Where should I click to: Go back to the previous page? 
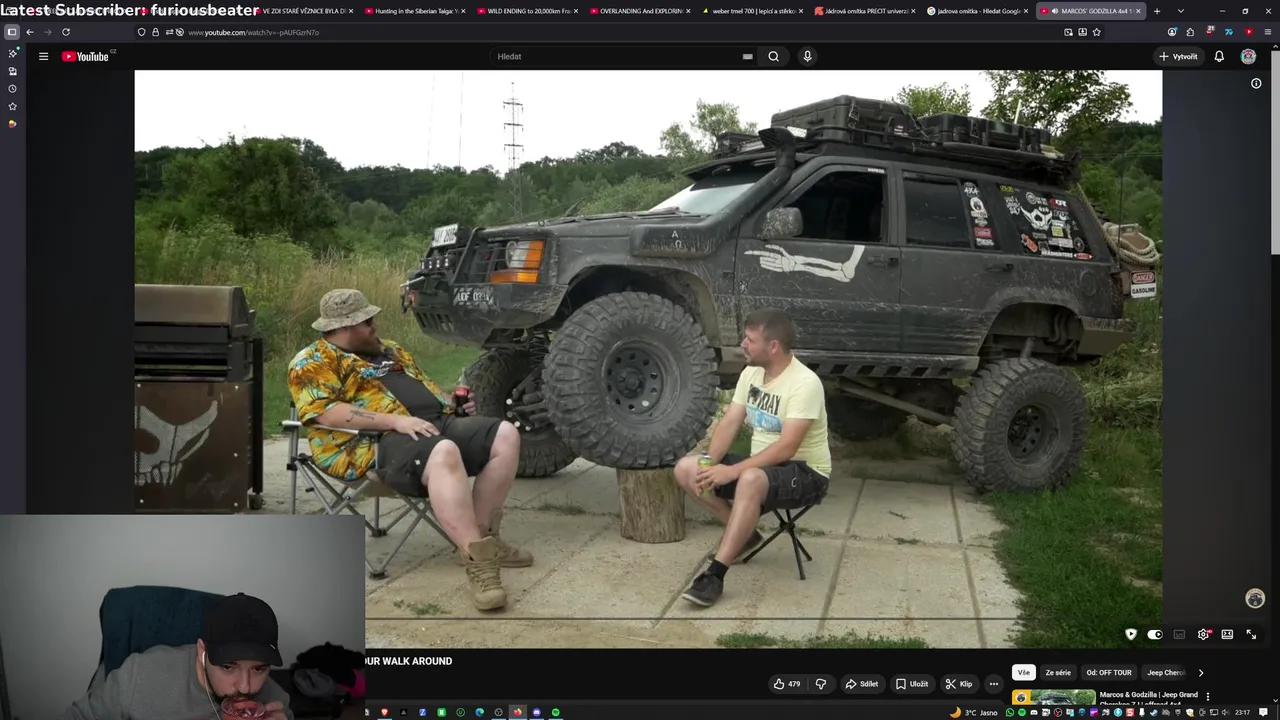click(30, 32)
